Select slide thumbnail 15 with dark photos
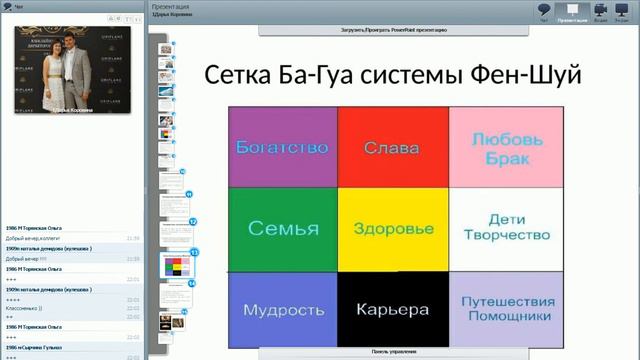This screenshot has width=640, height=360. pyautogui.click(x=171, y=322)
